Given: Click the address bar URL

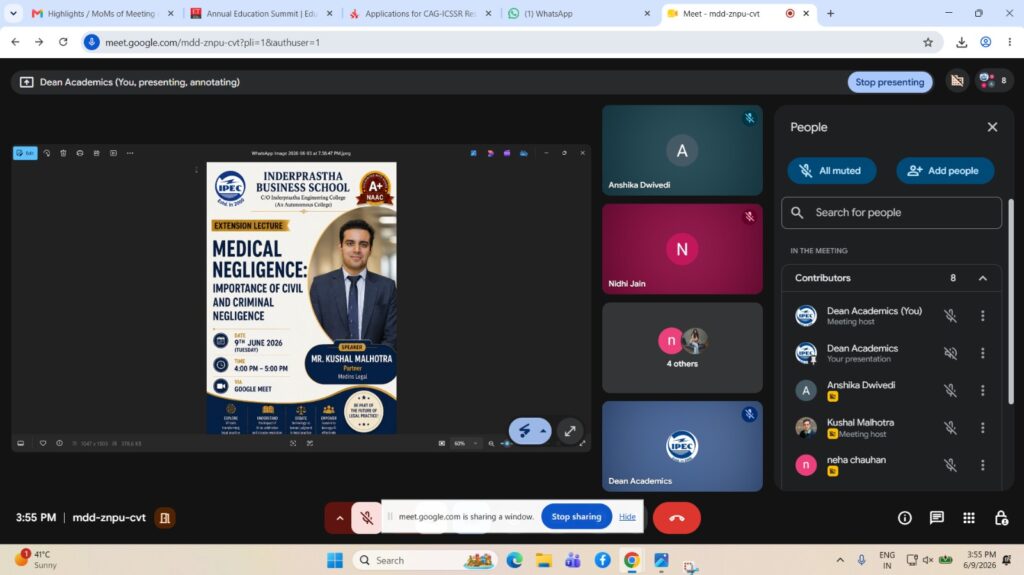Looking at the screenshot, I should pos(212,42).
